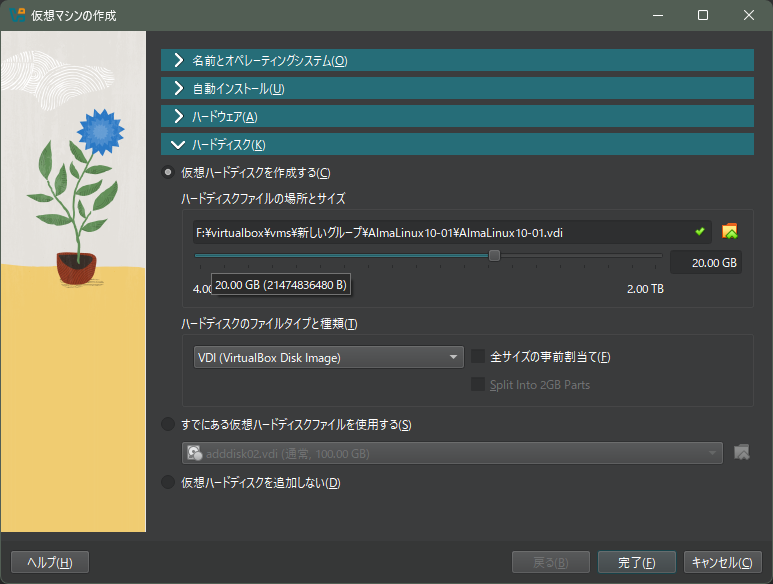Click the 20.00 GB size input field
This screenshot has width=773, height=584.
pyautogui.click(x=705, y=263)
